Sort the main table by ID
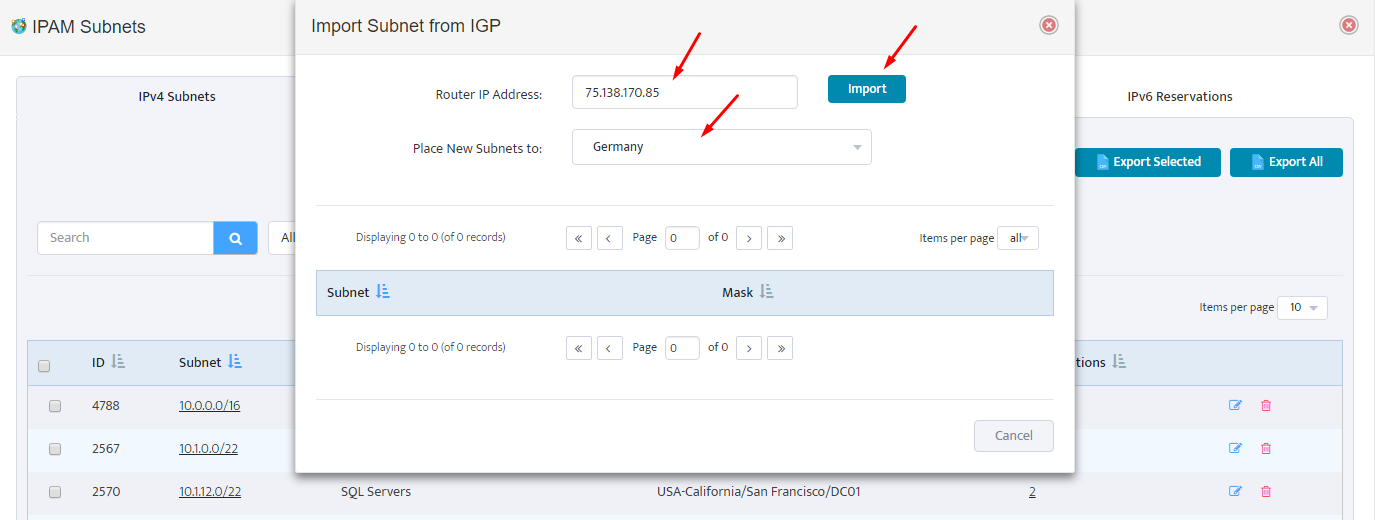The image size is (1375, 520). [x=118, y=362]
